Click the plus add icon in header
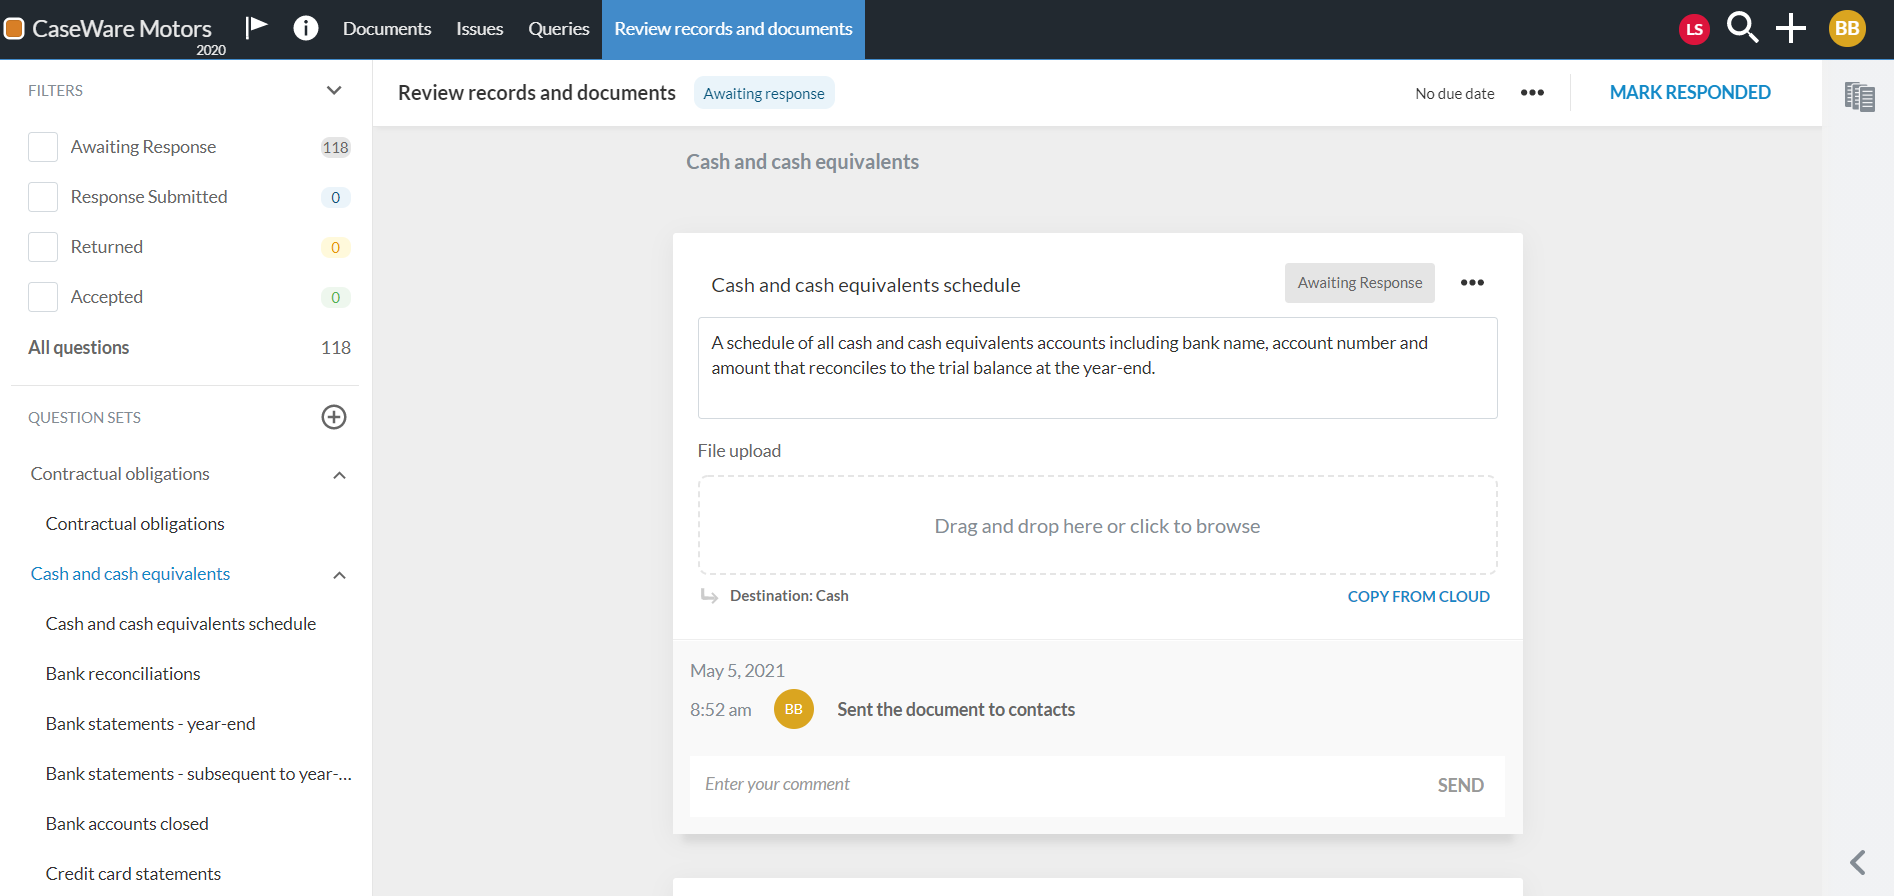This screenshot has width=1894, height=896. (1790, 28)
